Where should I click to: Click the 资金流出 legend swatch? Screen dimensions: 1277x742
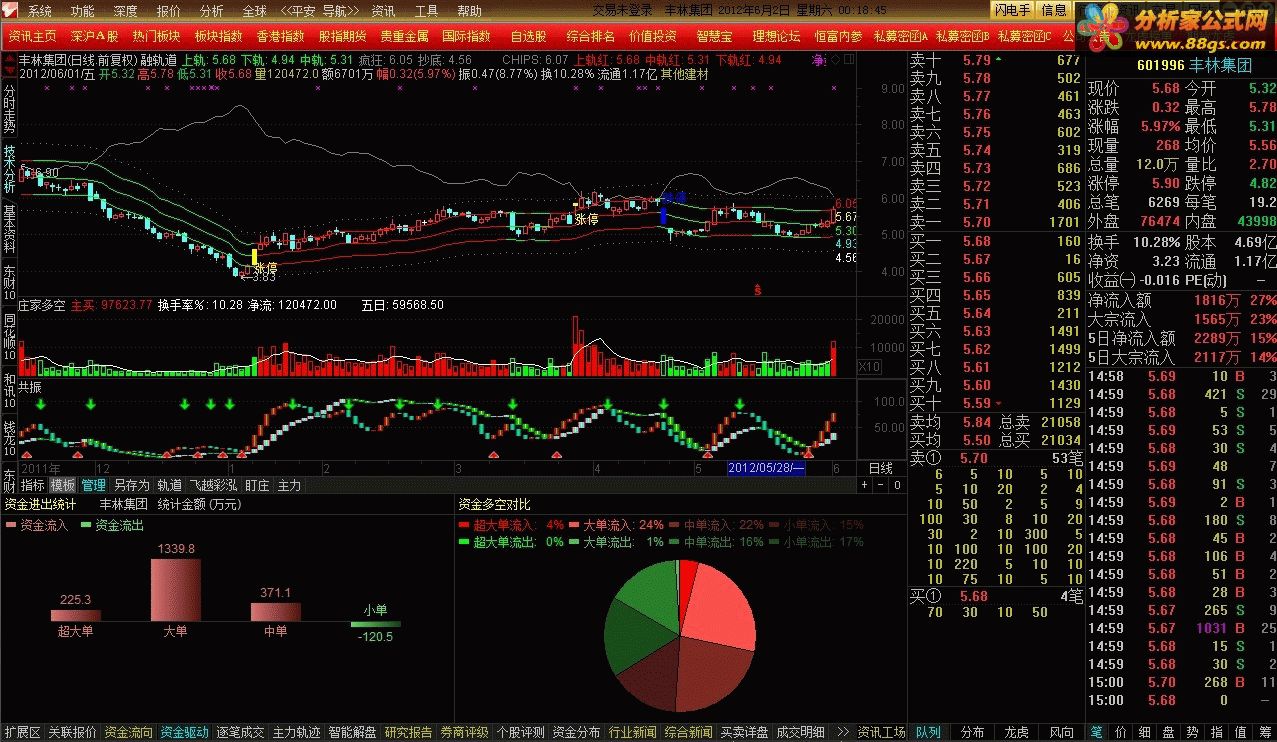tap(86, 524)
